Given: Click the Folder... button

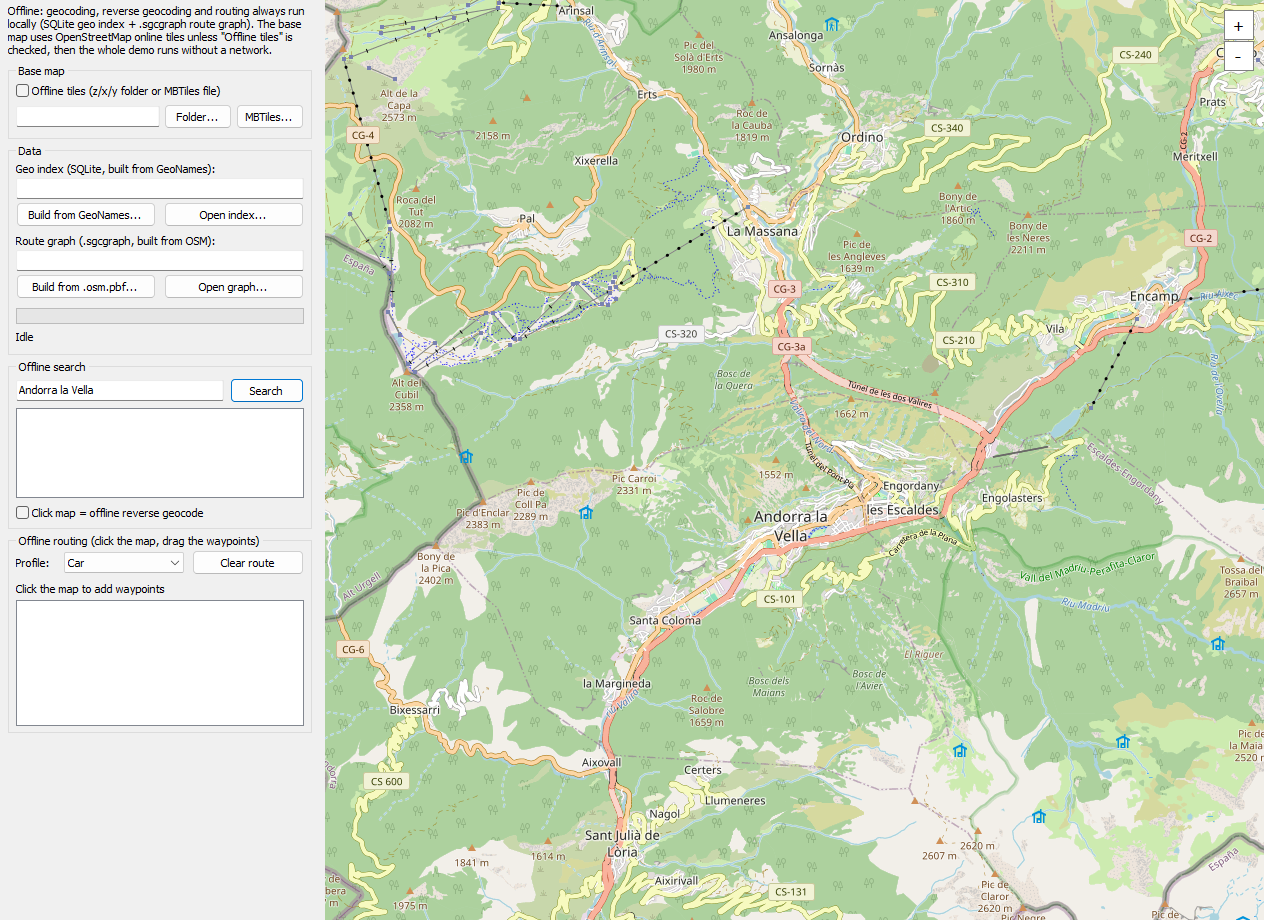Looking at the screenshot, I should tap(198, 117).
